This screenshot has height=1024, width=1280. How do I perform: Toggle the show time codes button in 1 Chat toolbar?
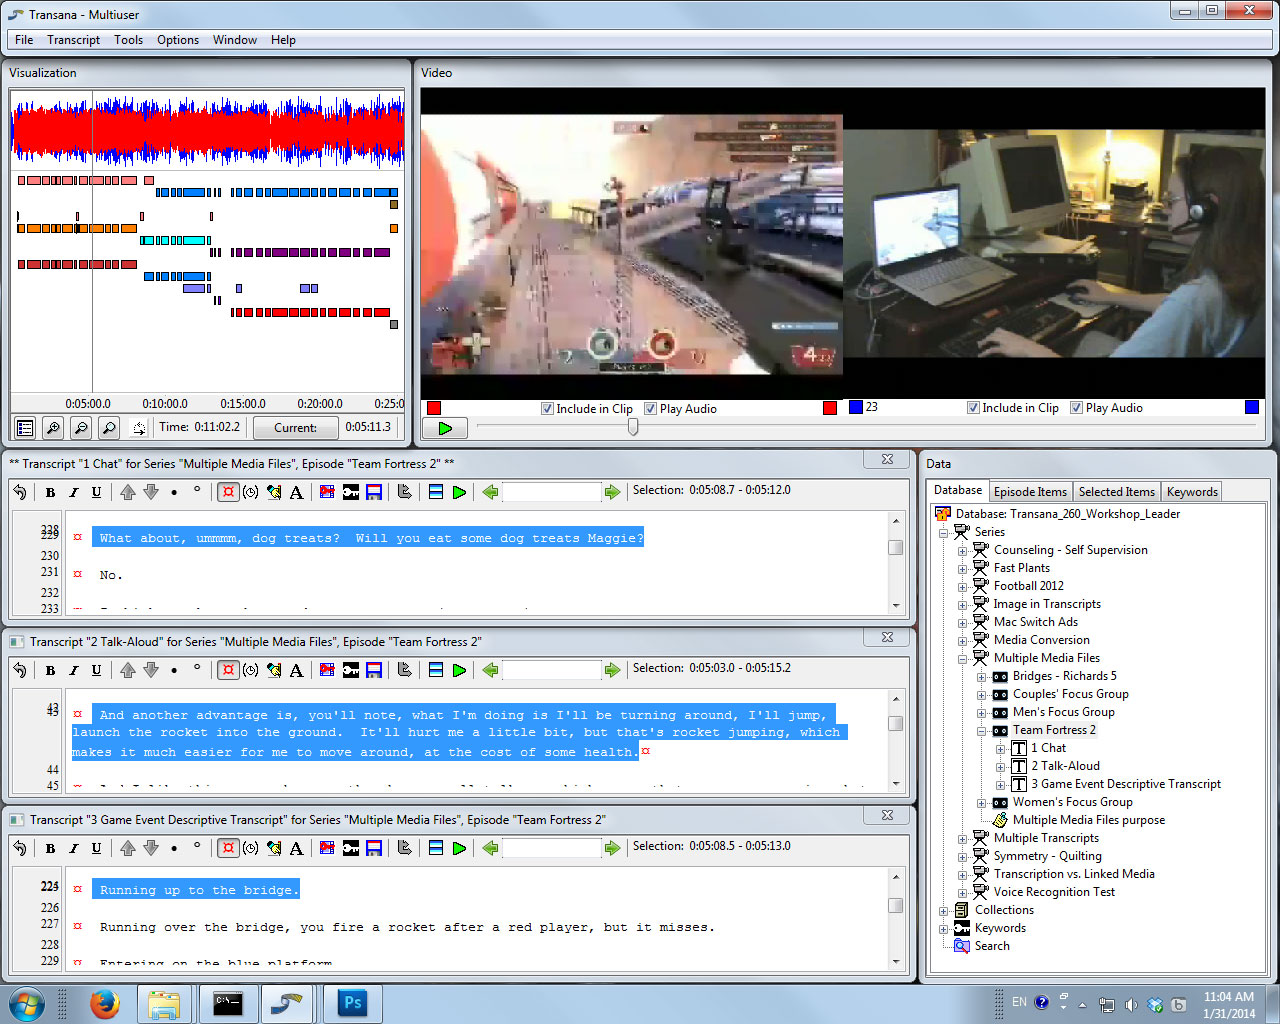point(228,492)
